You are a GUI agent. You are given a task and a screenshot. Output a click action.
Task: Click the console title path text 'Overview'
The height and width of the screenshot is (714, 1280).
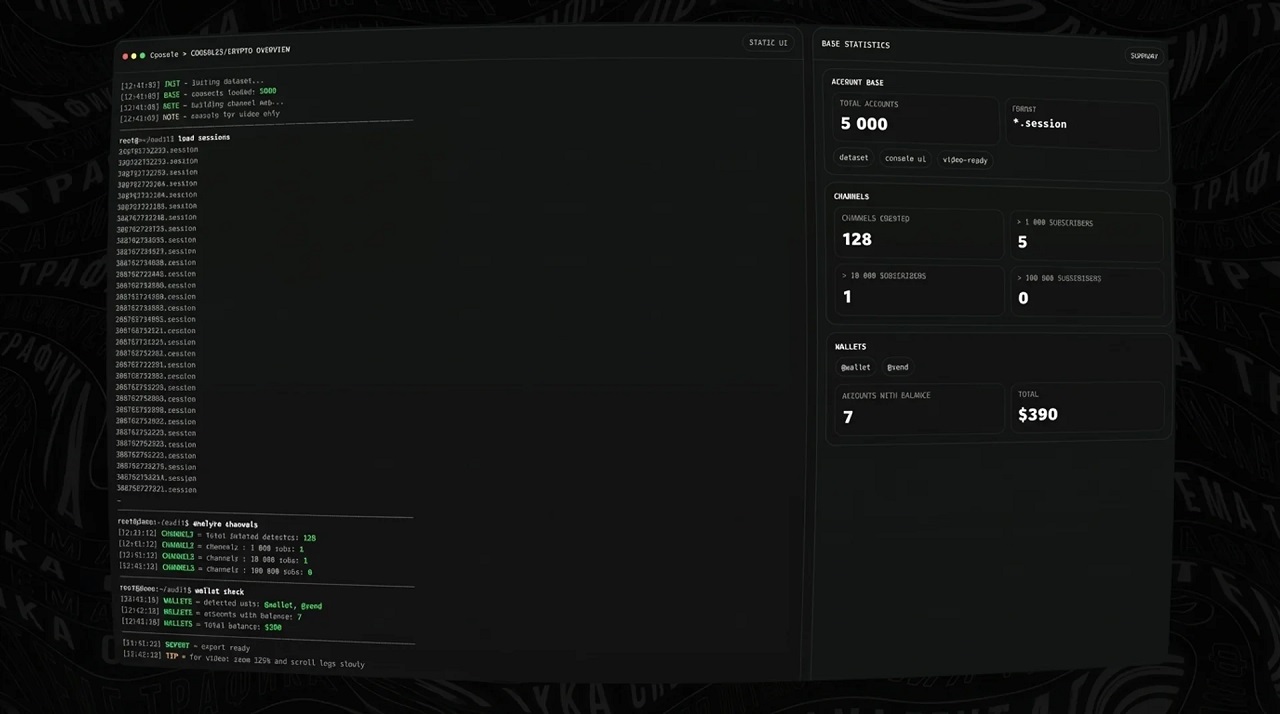pos(273,50)
